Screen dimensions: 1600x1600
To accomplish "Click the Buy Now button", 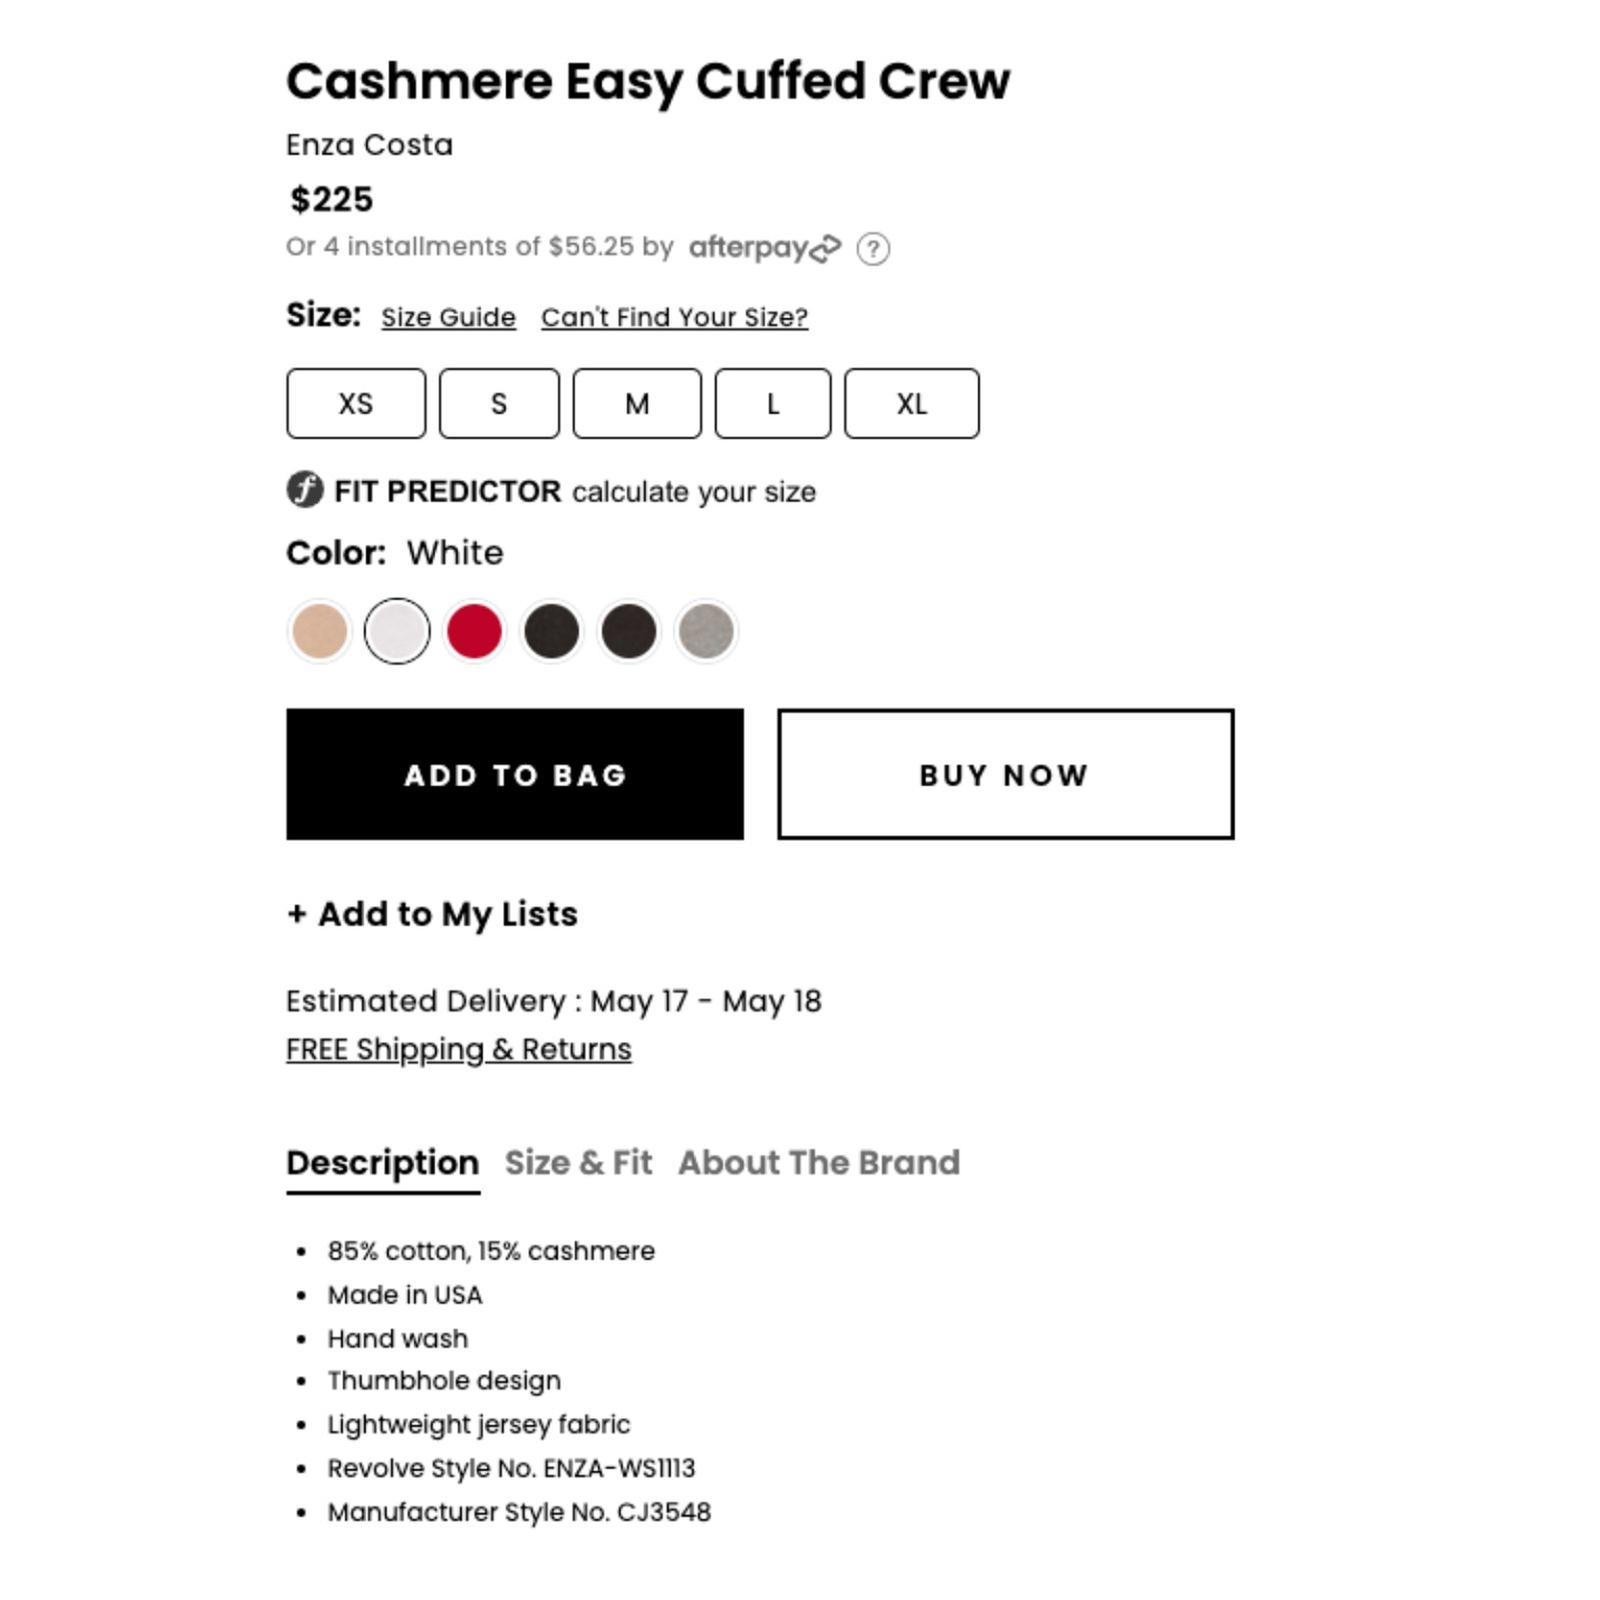I will 1005,774.
